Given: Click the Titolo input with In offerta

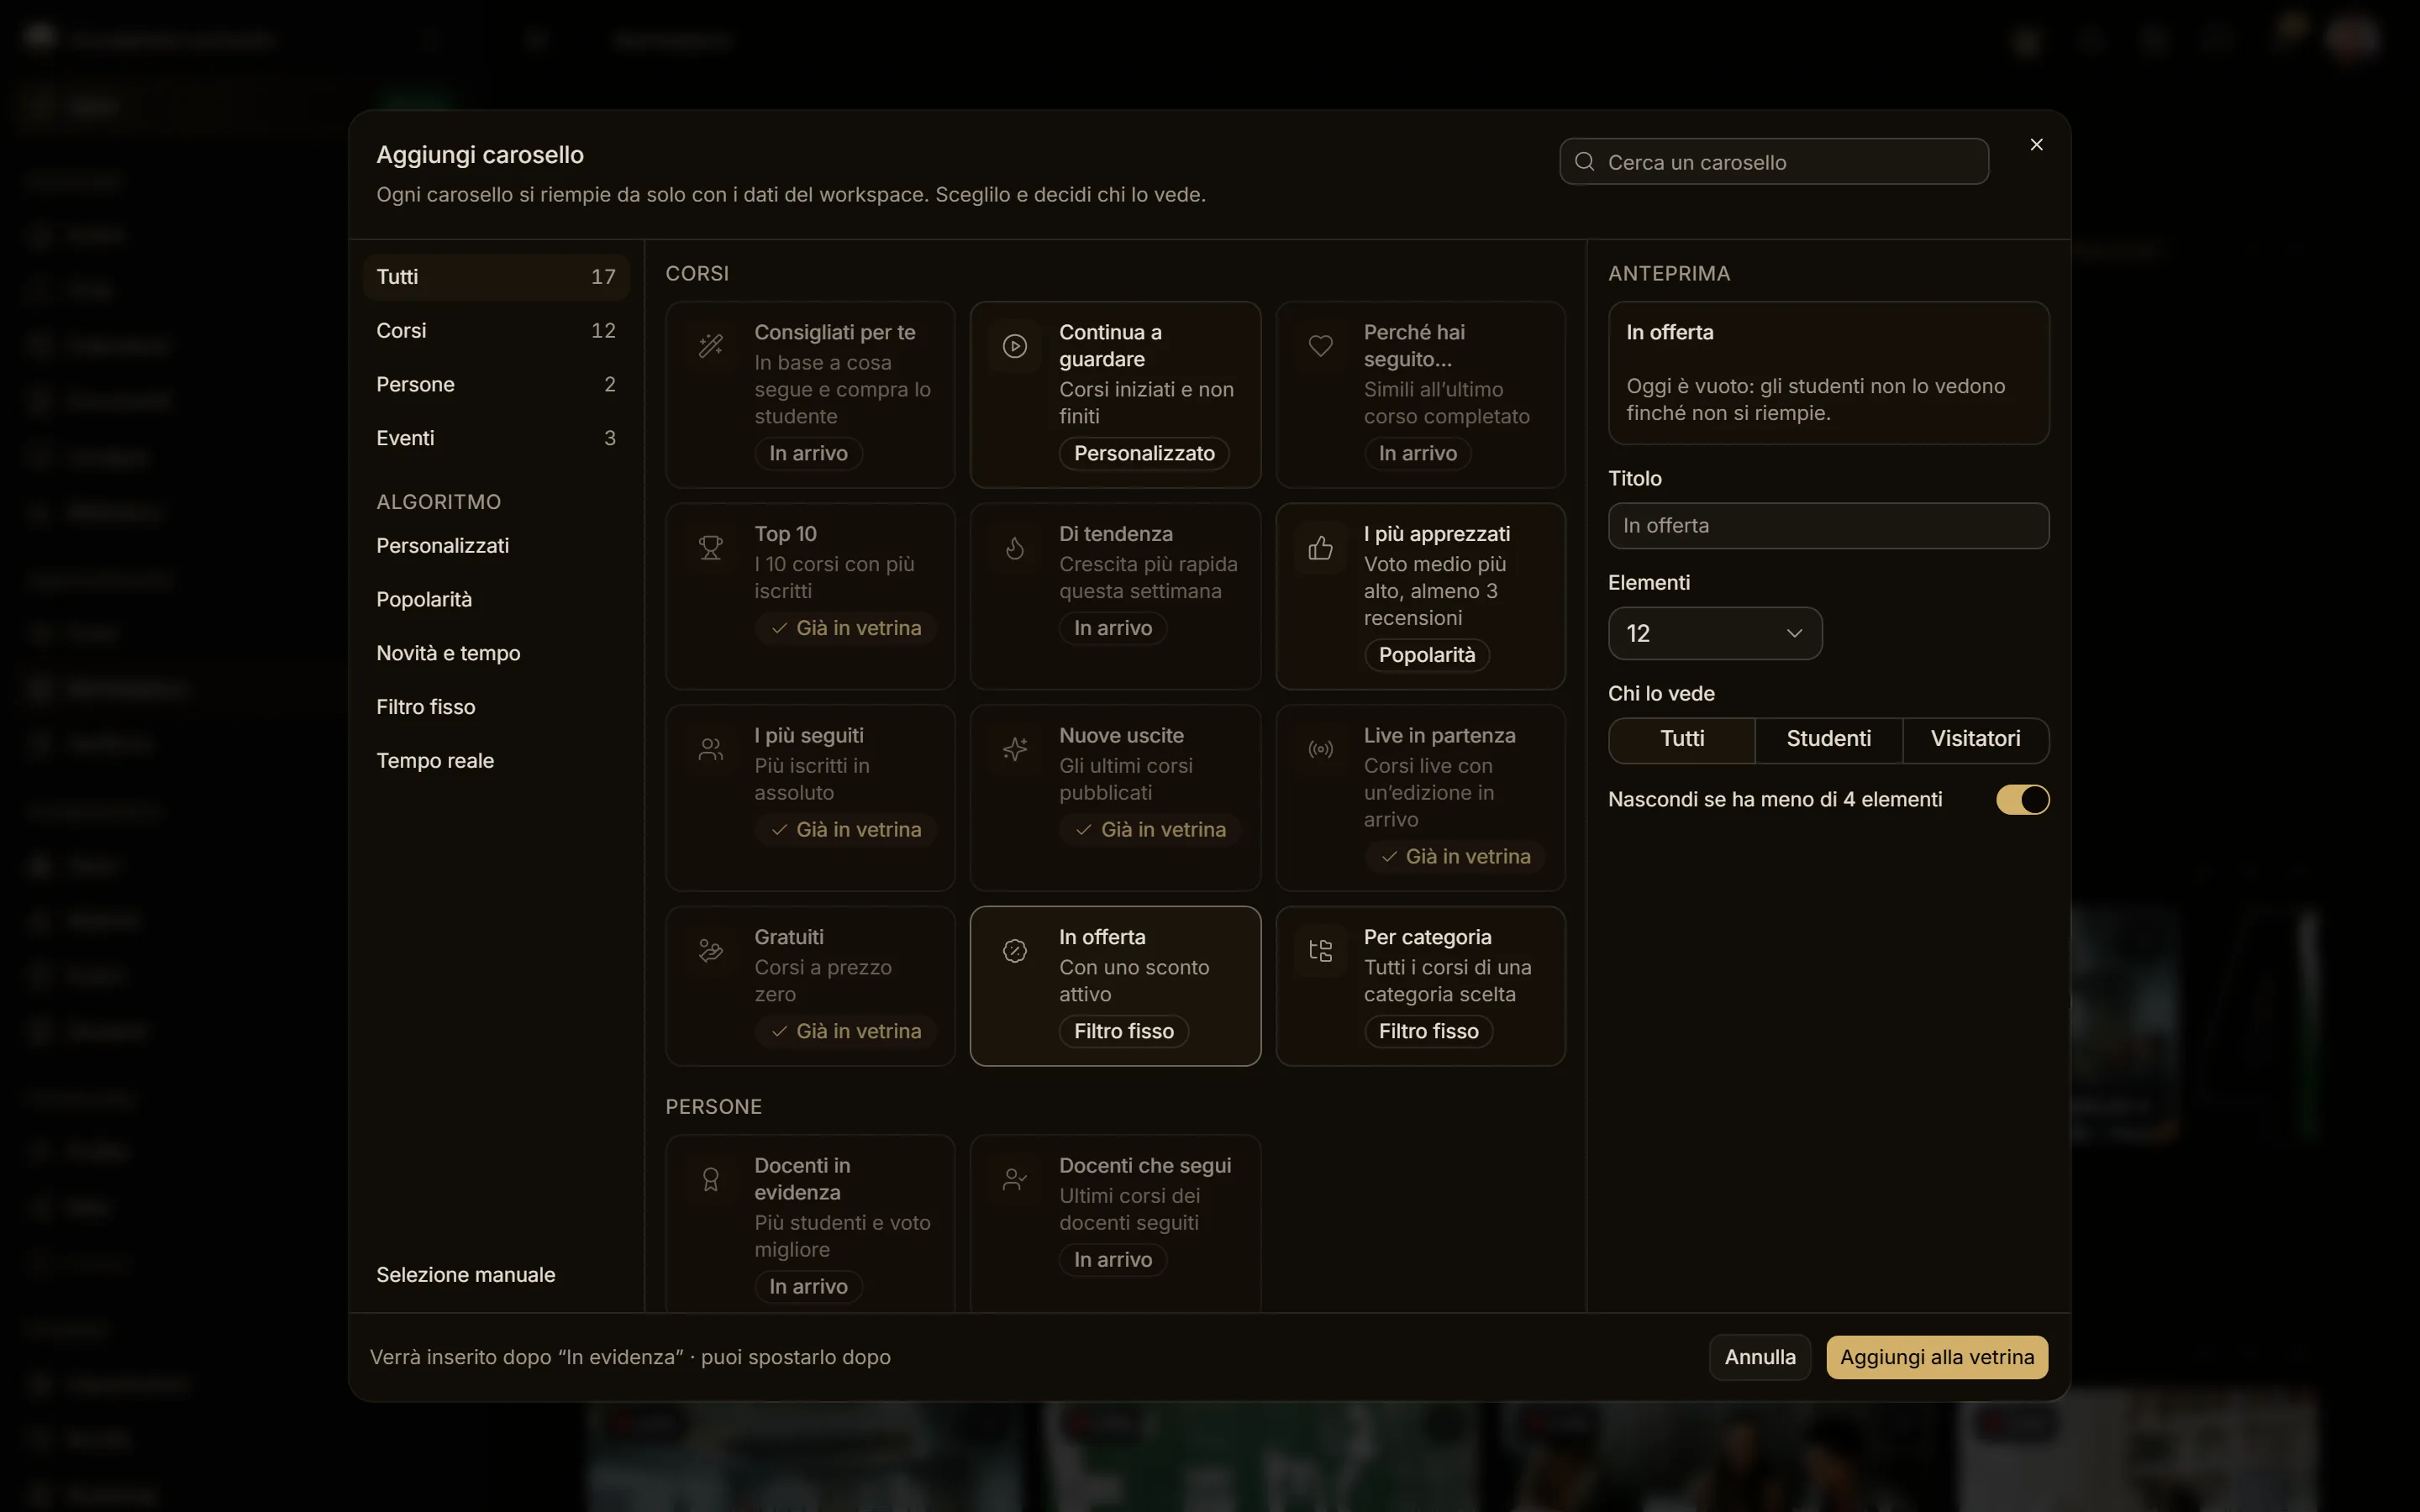Looking at the screenshot, I should [x=1828, y=526].
